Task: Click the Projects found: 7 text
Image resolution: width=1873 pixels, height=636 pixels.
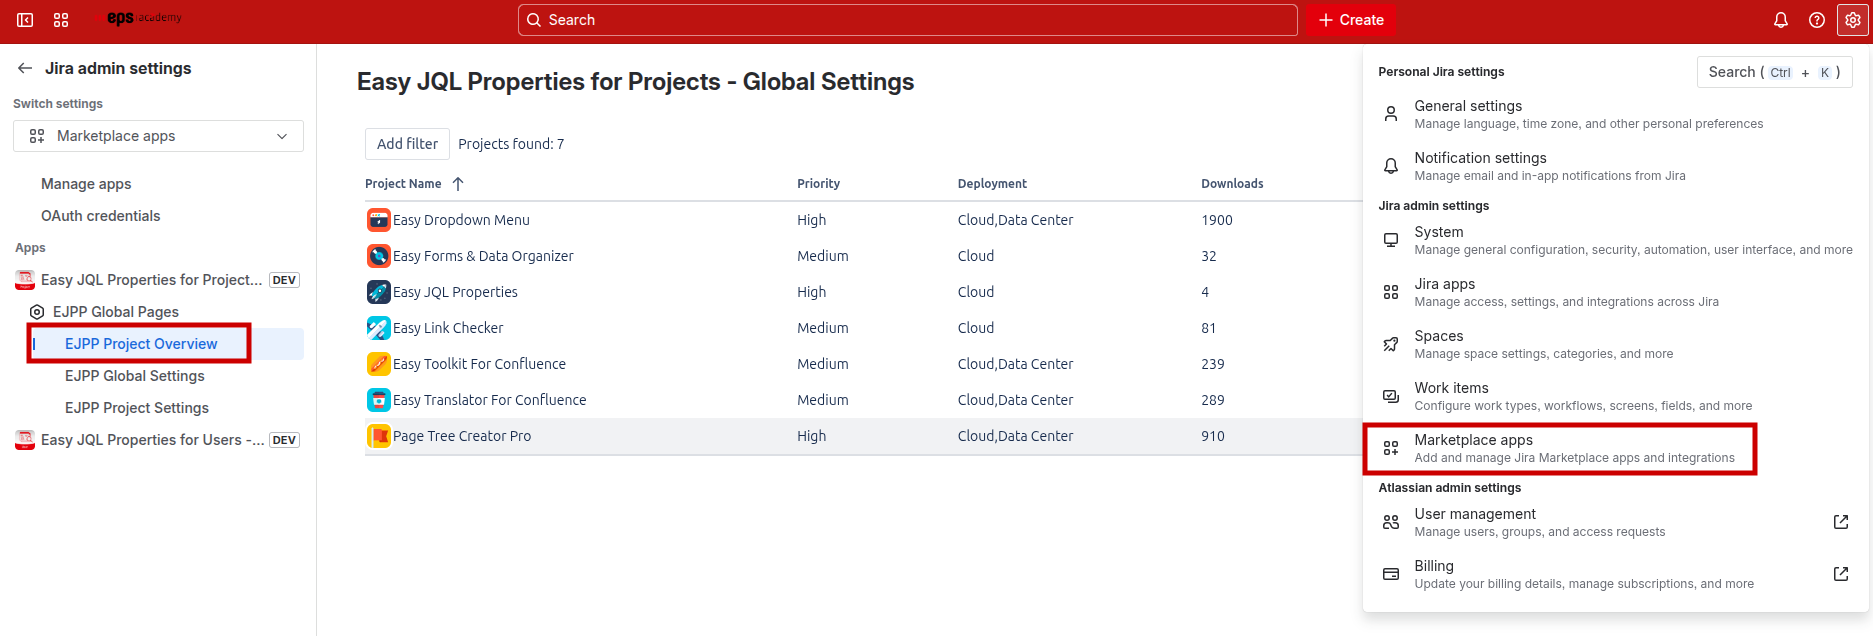Action: 511,144
